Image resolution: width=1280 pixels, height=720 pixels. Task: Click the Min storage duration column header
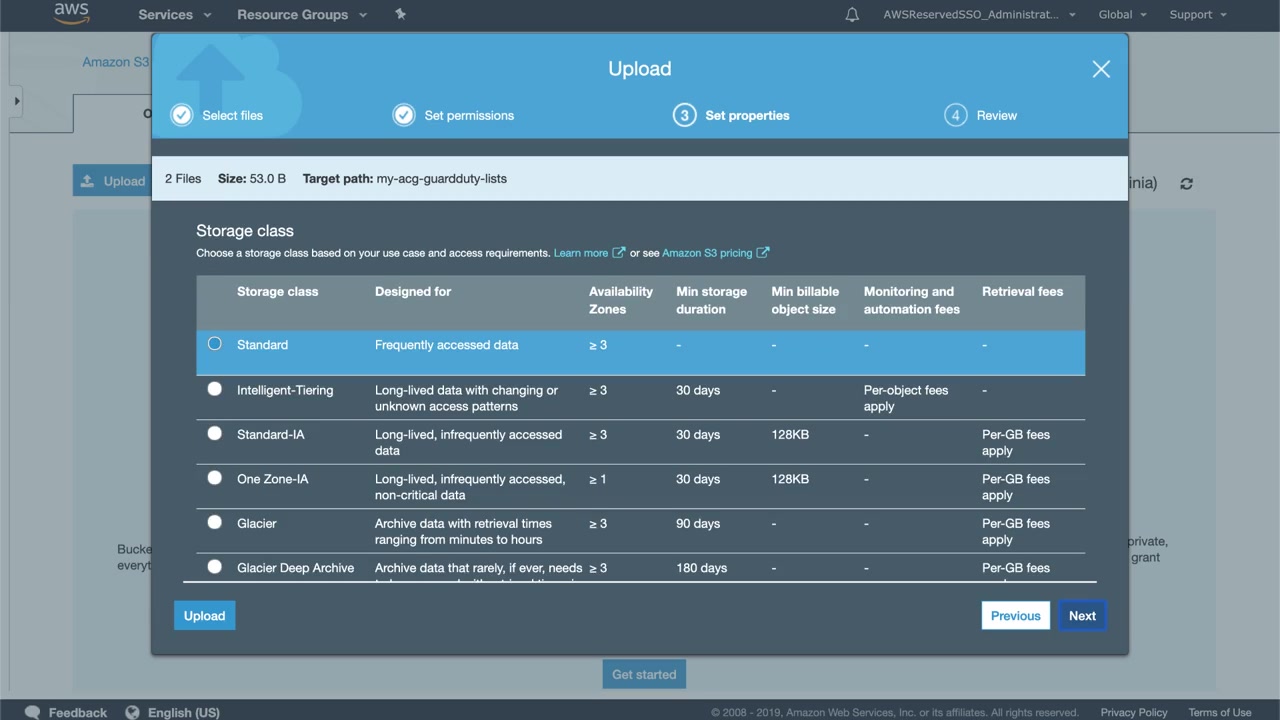[711, 300]
